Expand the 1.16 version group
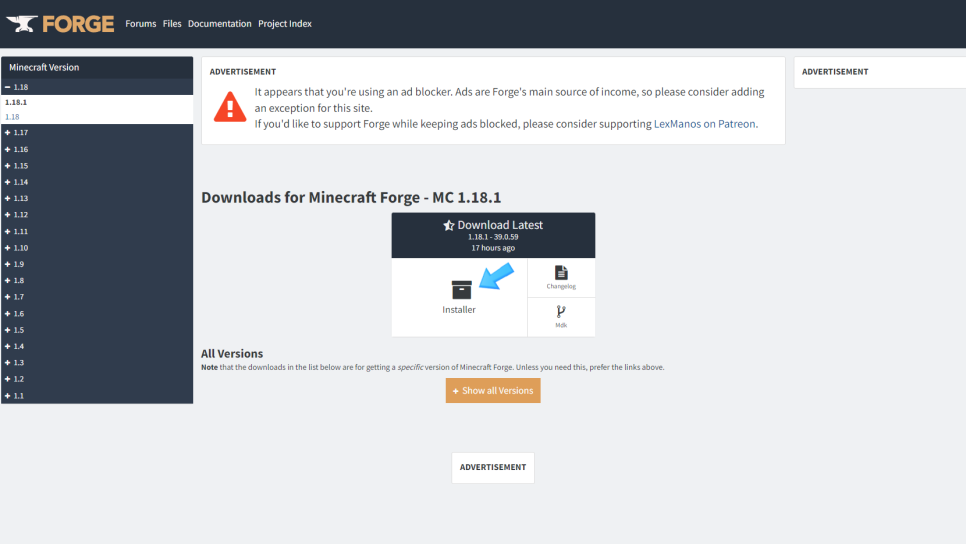 [x=97, y=149]
